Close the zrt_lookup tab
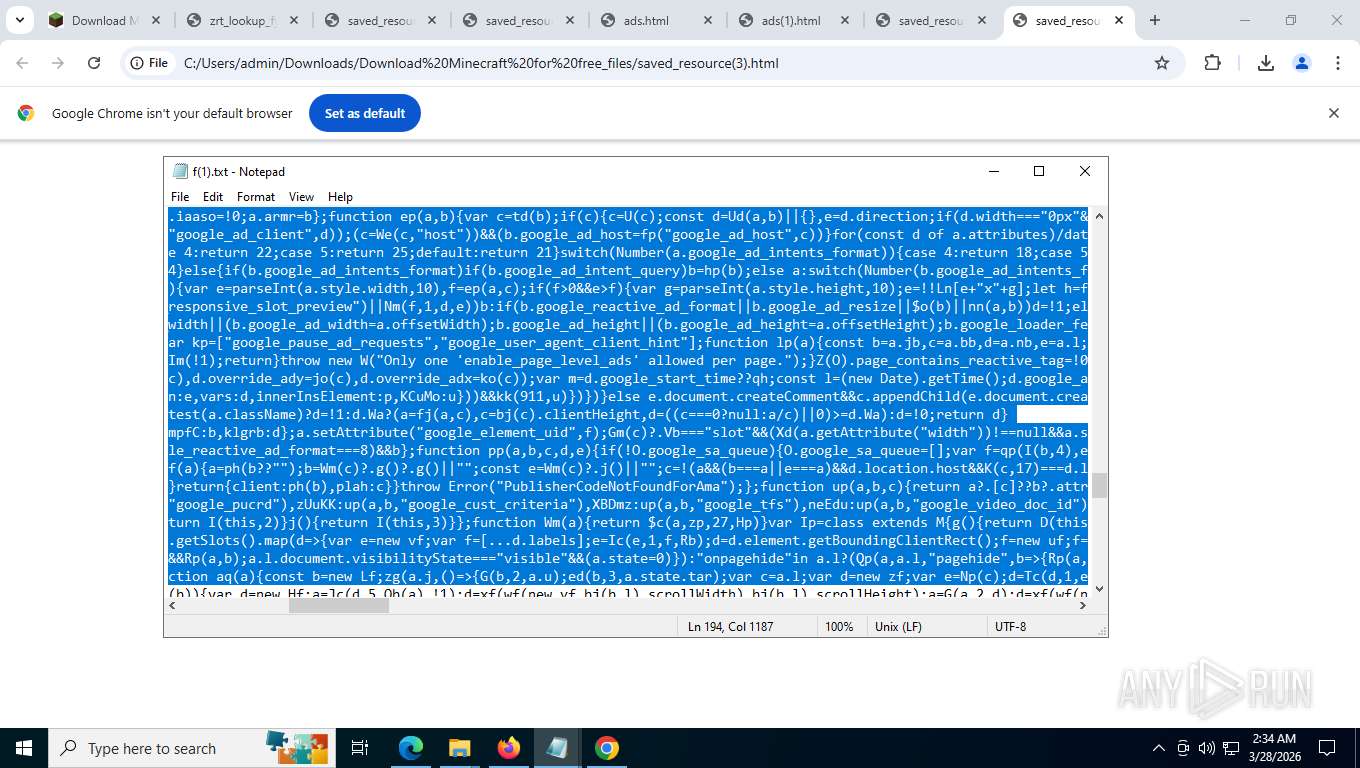 coord(294,20)
